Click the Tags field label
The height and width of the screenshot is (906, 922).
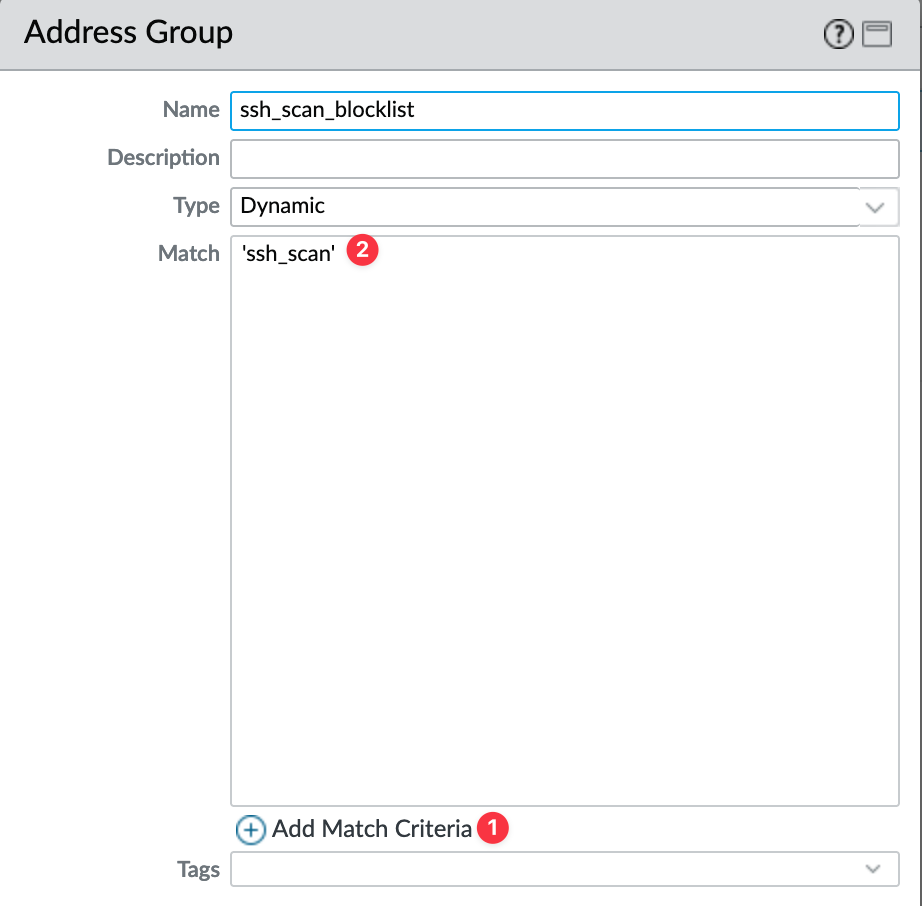tap(198, 870)
